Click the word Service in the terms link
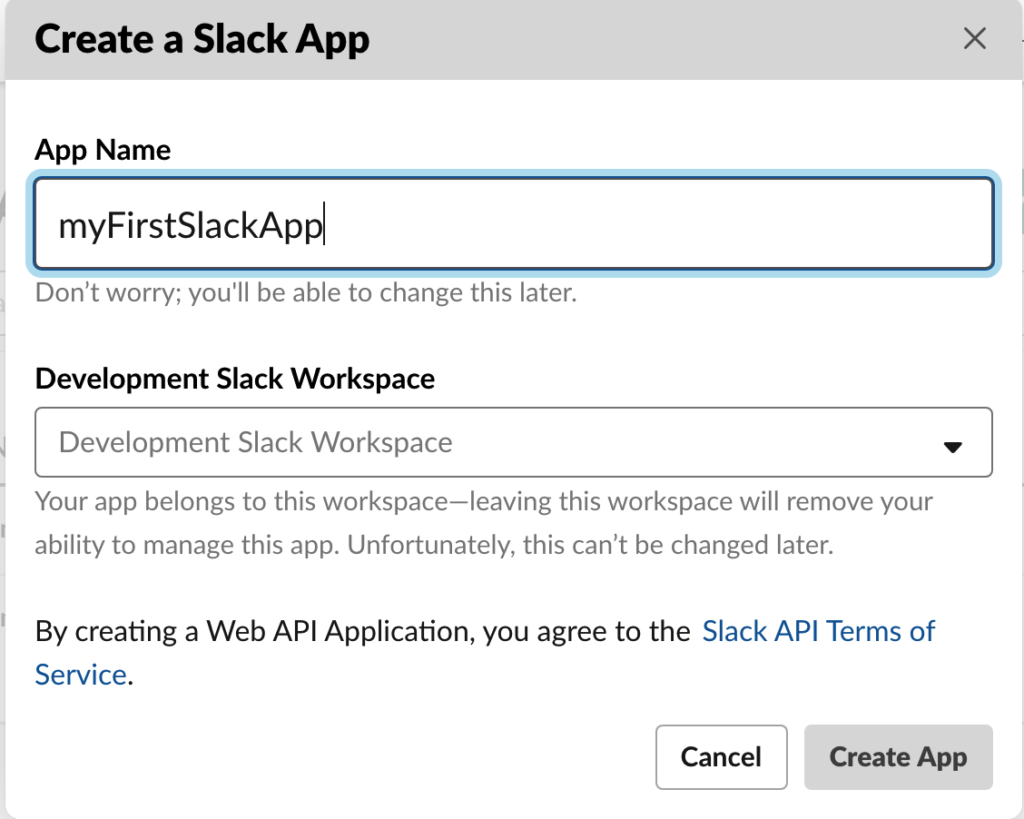1024x819 pixels. [80, 675]
